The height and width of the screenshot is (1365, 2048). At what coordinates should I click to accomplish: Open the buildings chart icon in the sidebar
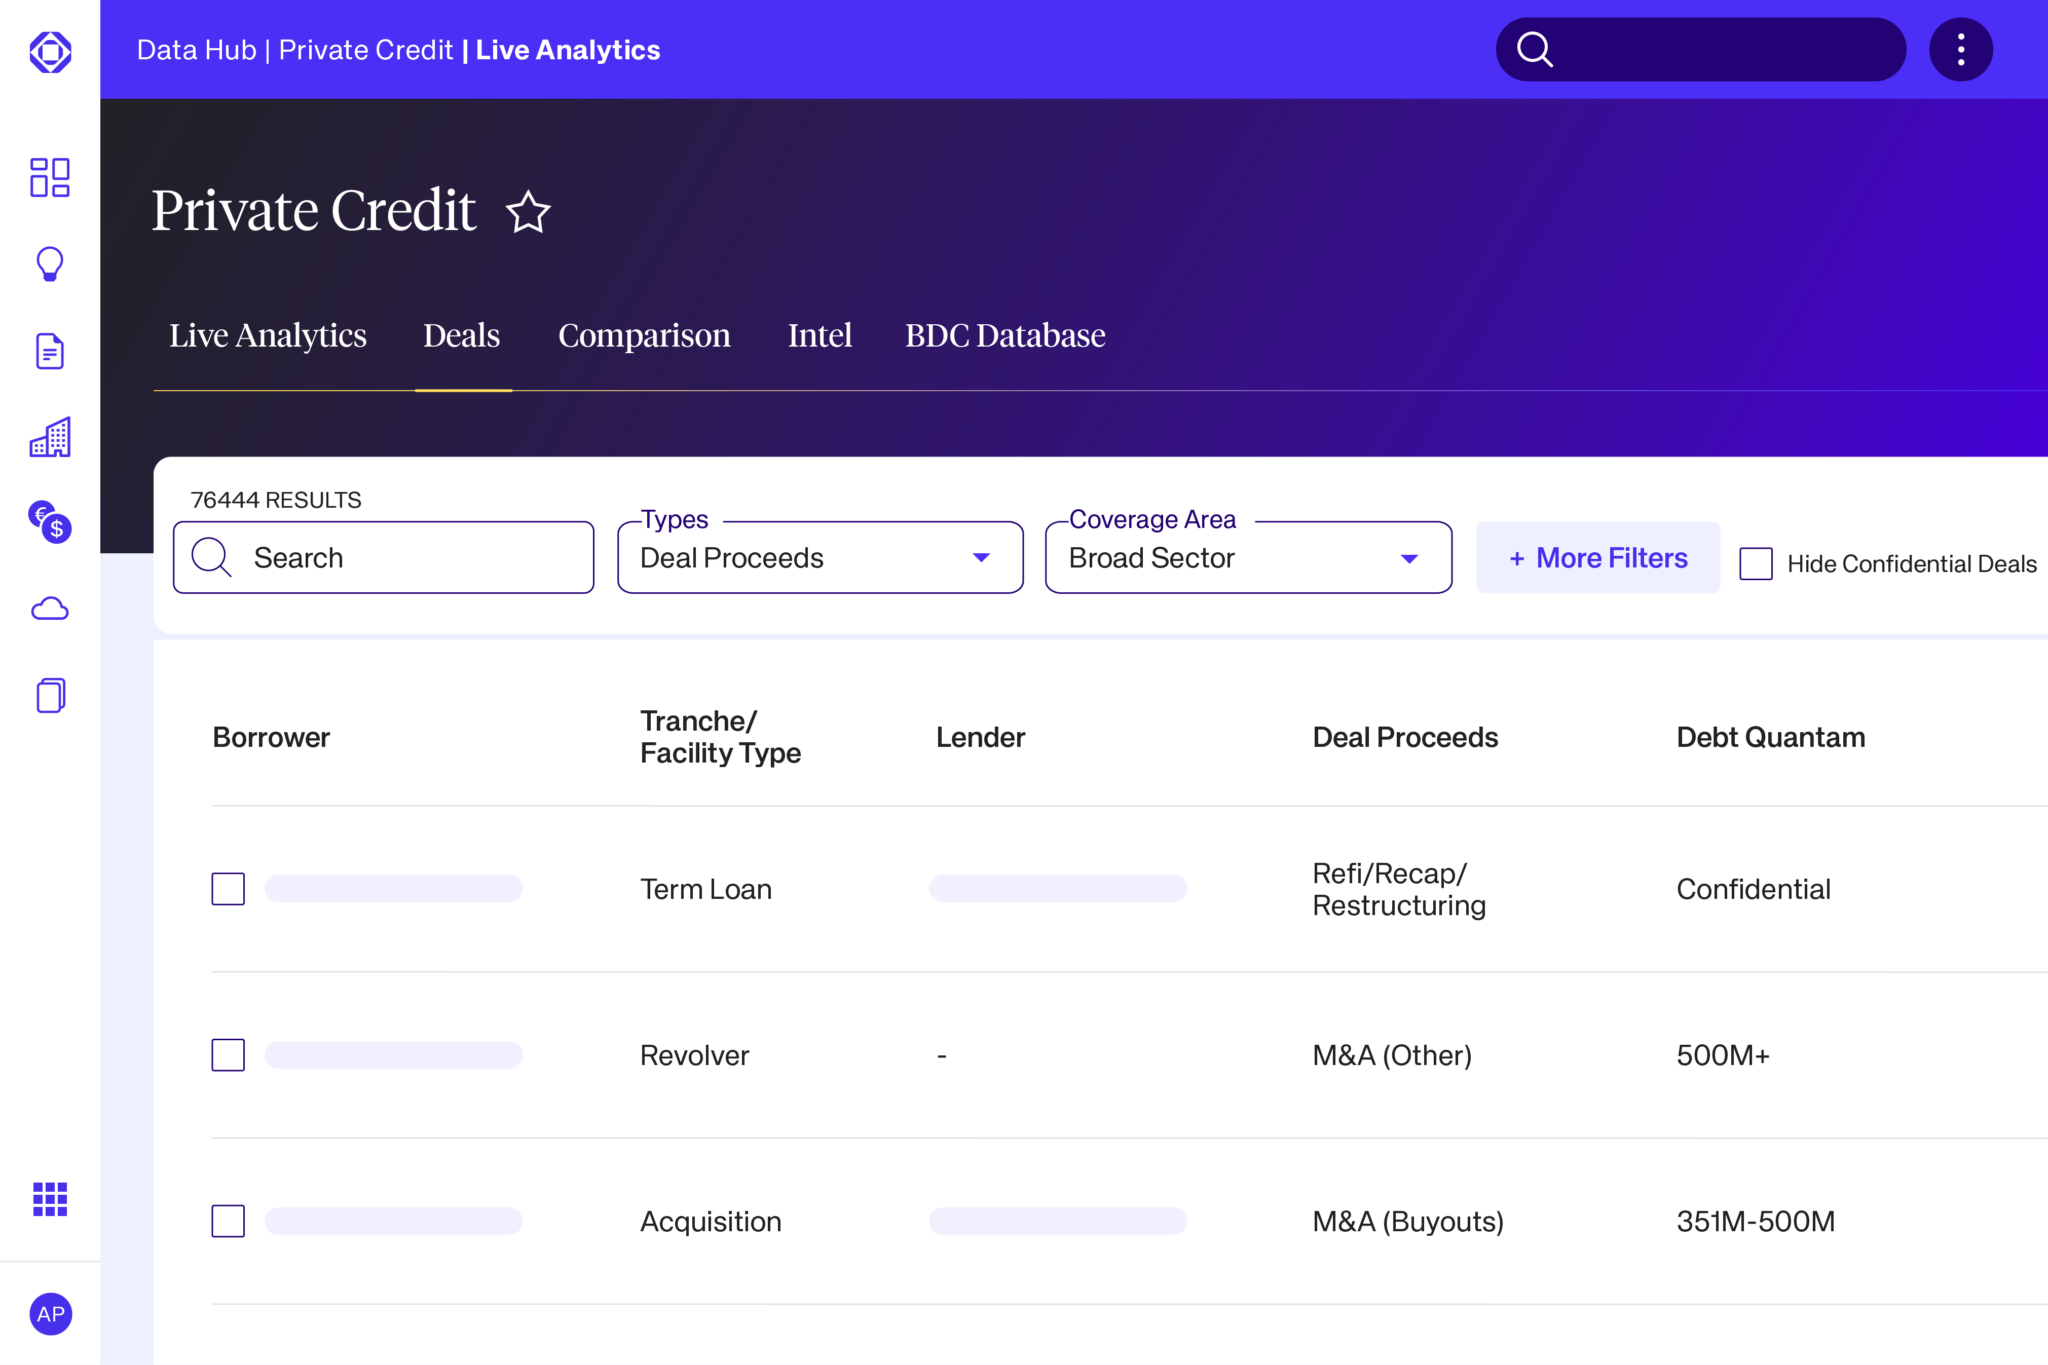50,437
